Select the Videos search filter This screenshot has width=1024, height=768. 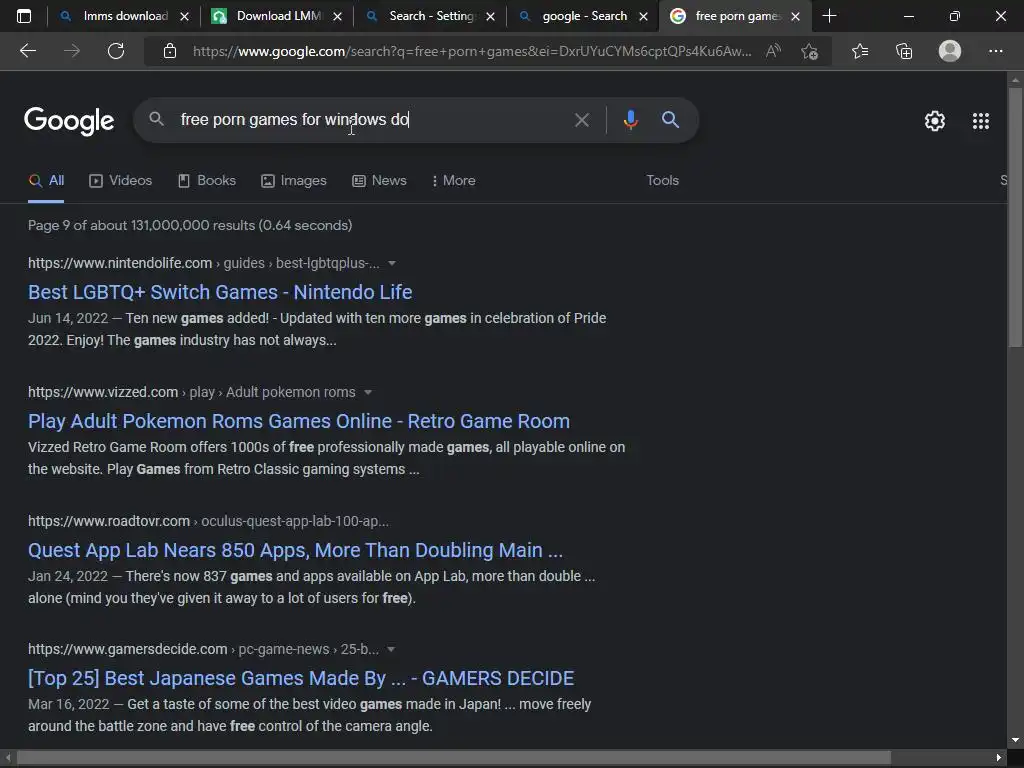(121, 181)
